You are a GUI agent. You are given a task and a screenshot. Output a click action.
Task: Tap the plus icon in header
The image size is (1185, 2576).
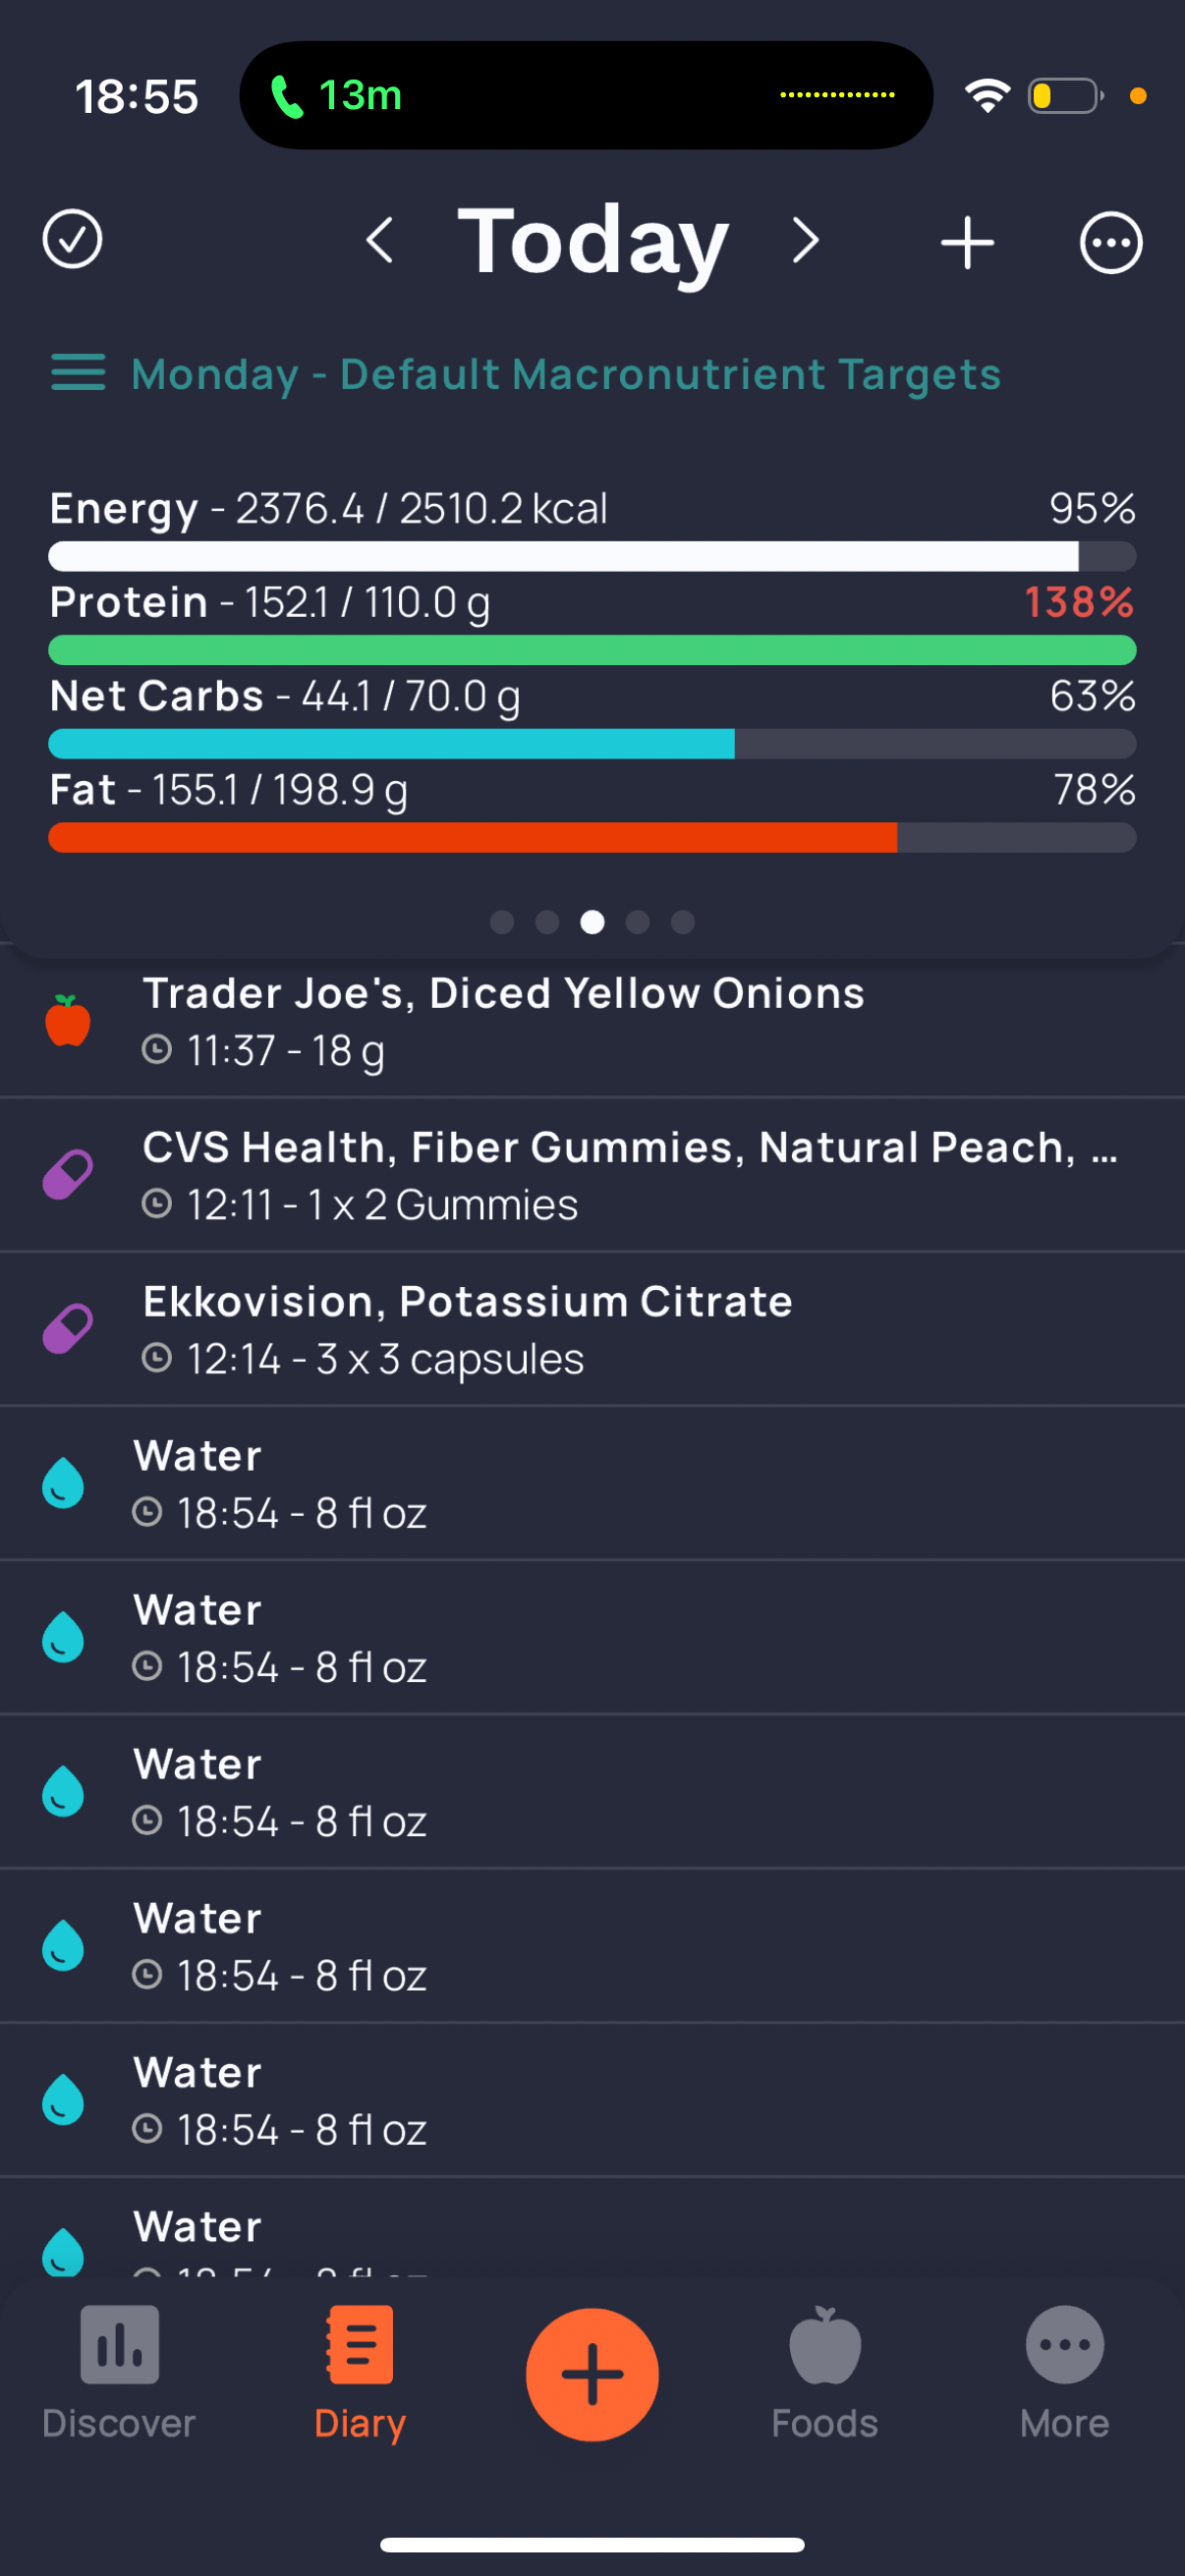967,242
